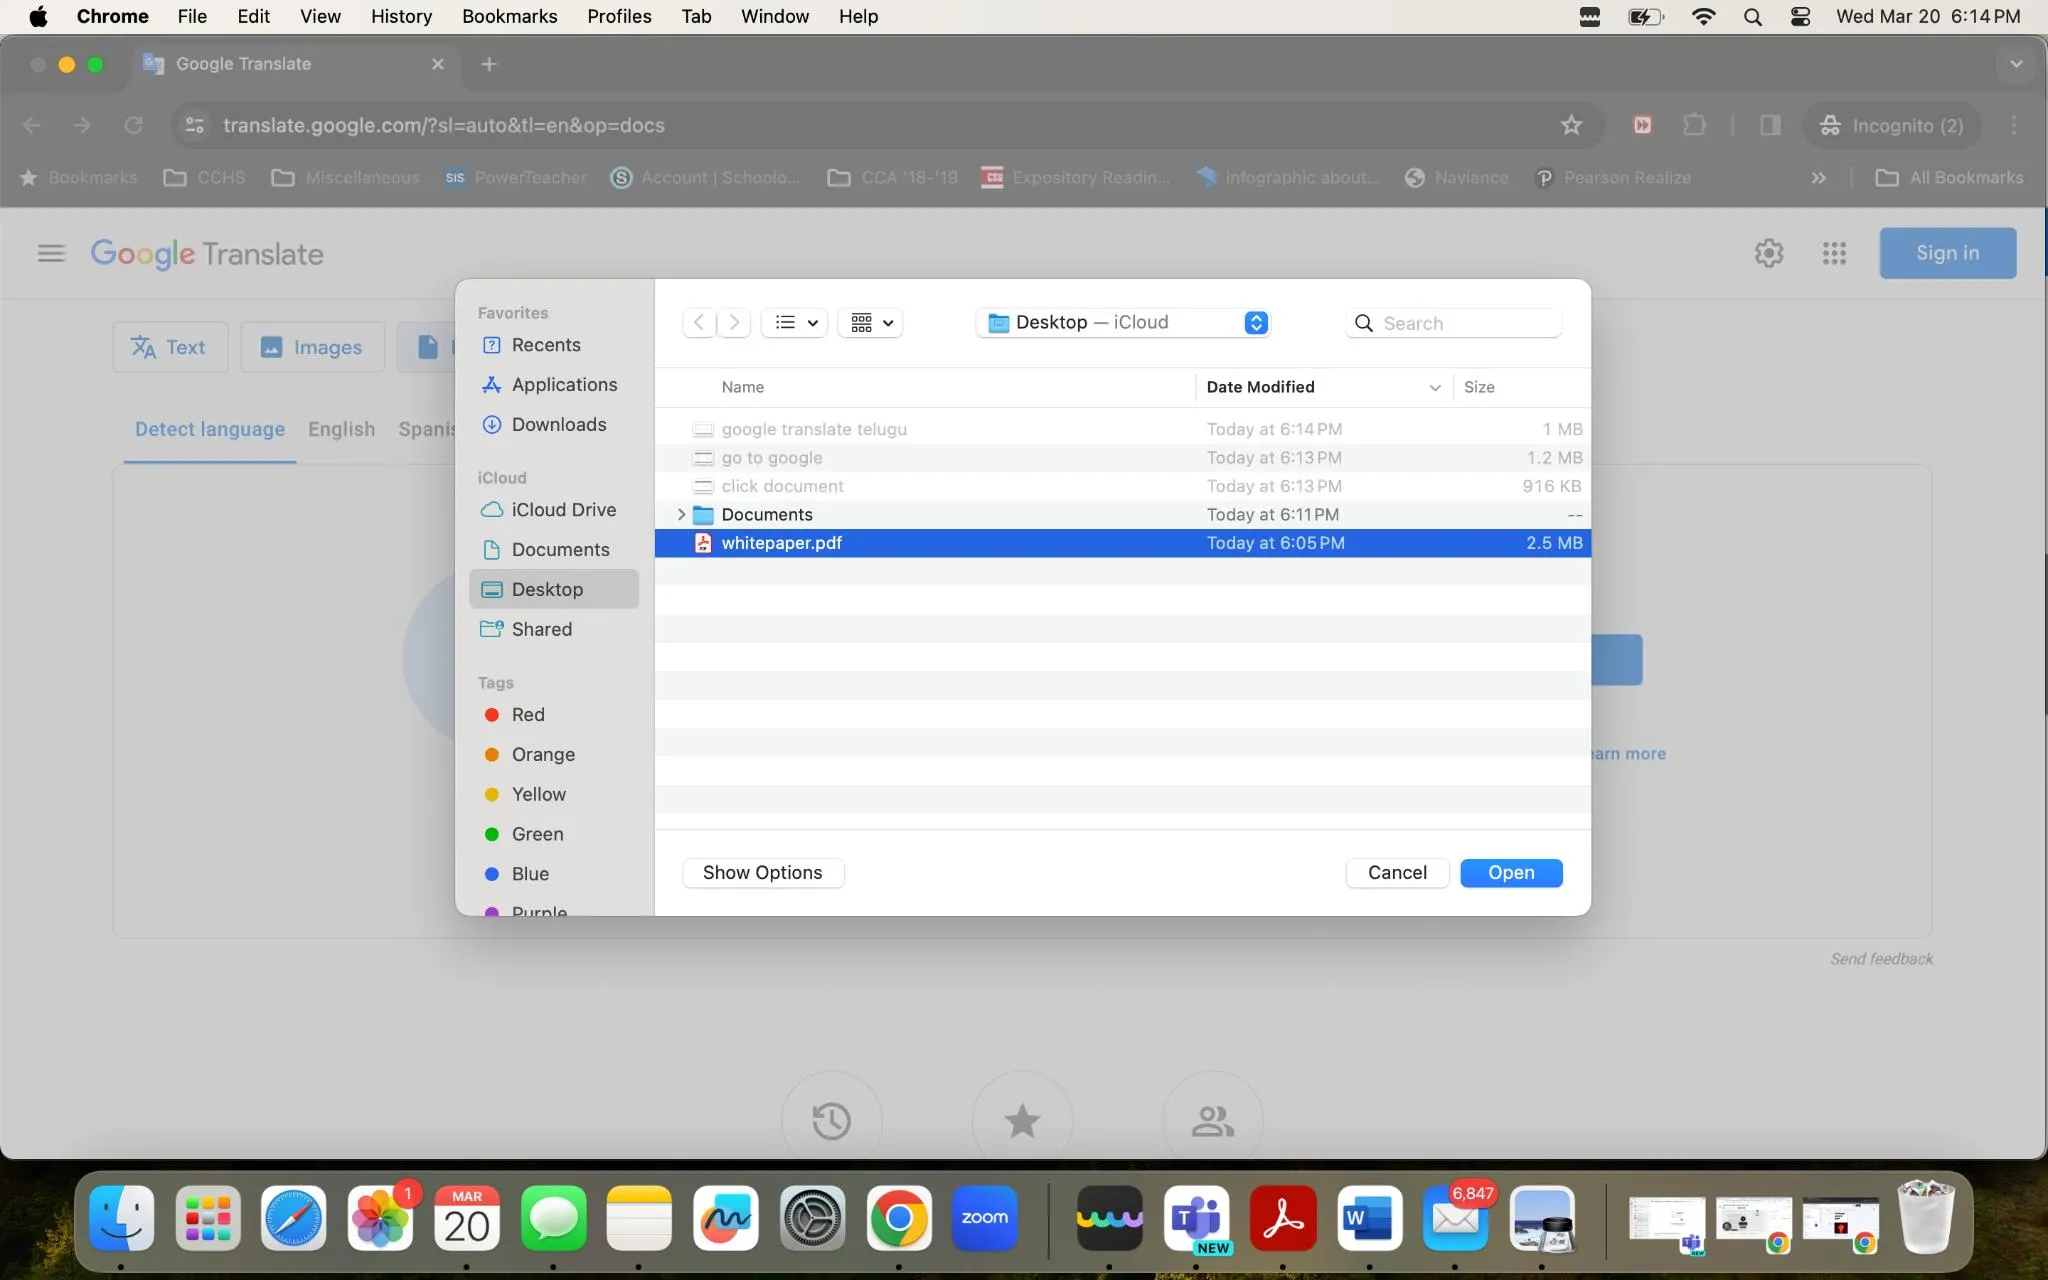The image size is (2048, 1280).
Task: Show hidden bookmarks overflow chevron
Action: (1818, 177)
